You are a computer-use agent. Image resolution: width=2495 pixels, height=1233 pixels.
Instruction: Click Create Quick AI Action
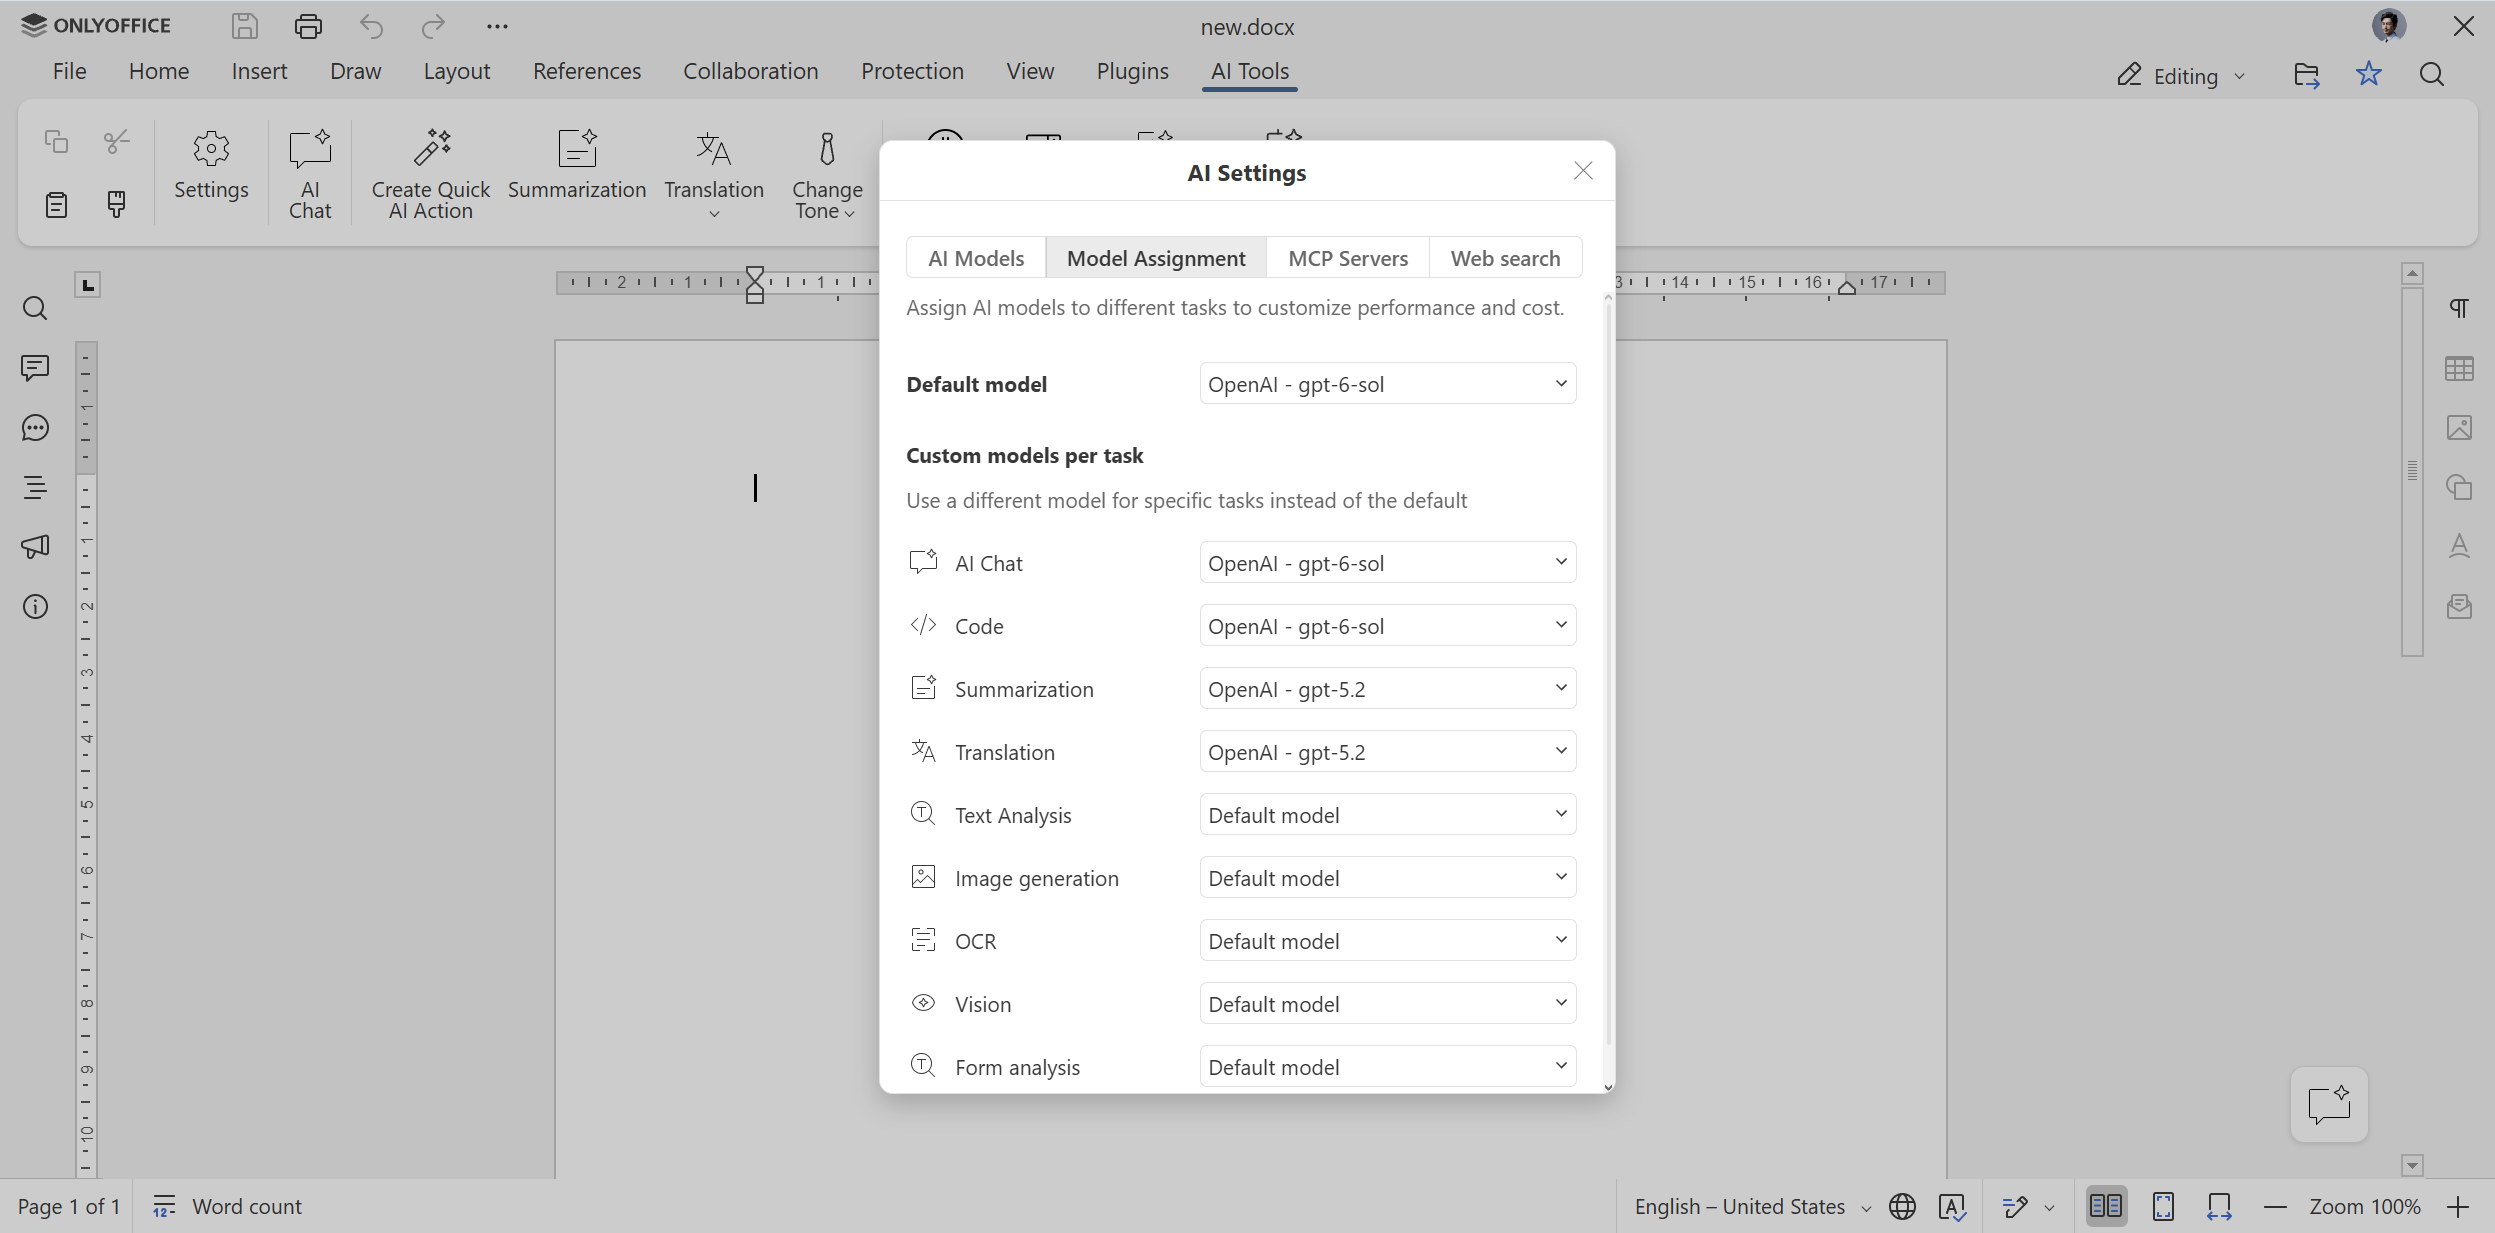(431, 173)
